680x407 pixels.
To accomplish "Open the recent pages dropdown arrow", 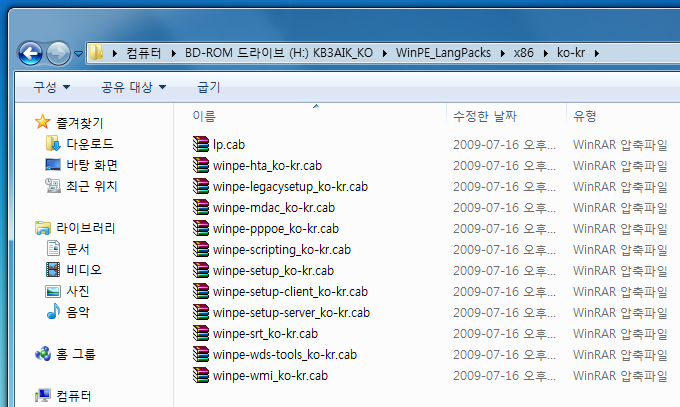I will [x=78, y=54].
